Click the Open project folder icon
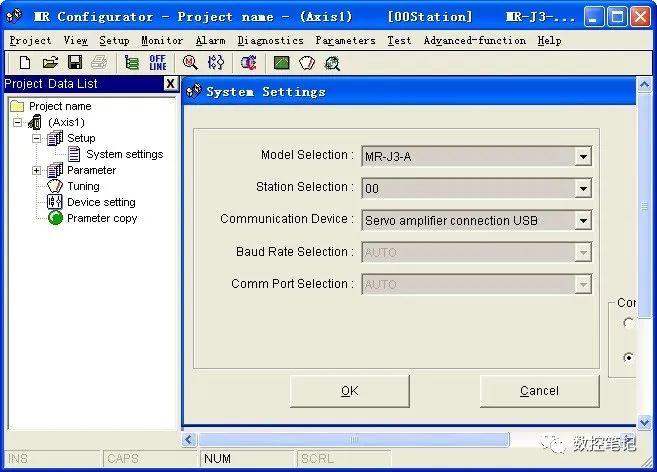 [x=50, y=63]
